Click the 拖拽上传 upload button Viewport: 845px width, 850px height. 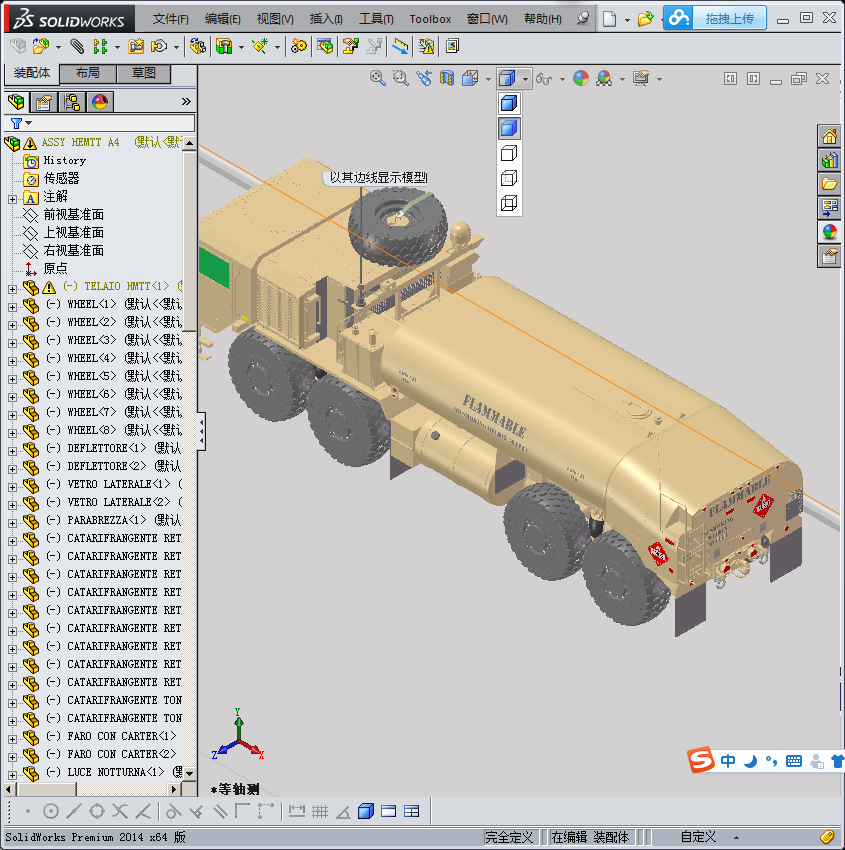click(x=729, y=18)
